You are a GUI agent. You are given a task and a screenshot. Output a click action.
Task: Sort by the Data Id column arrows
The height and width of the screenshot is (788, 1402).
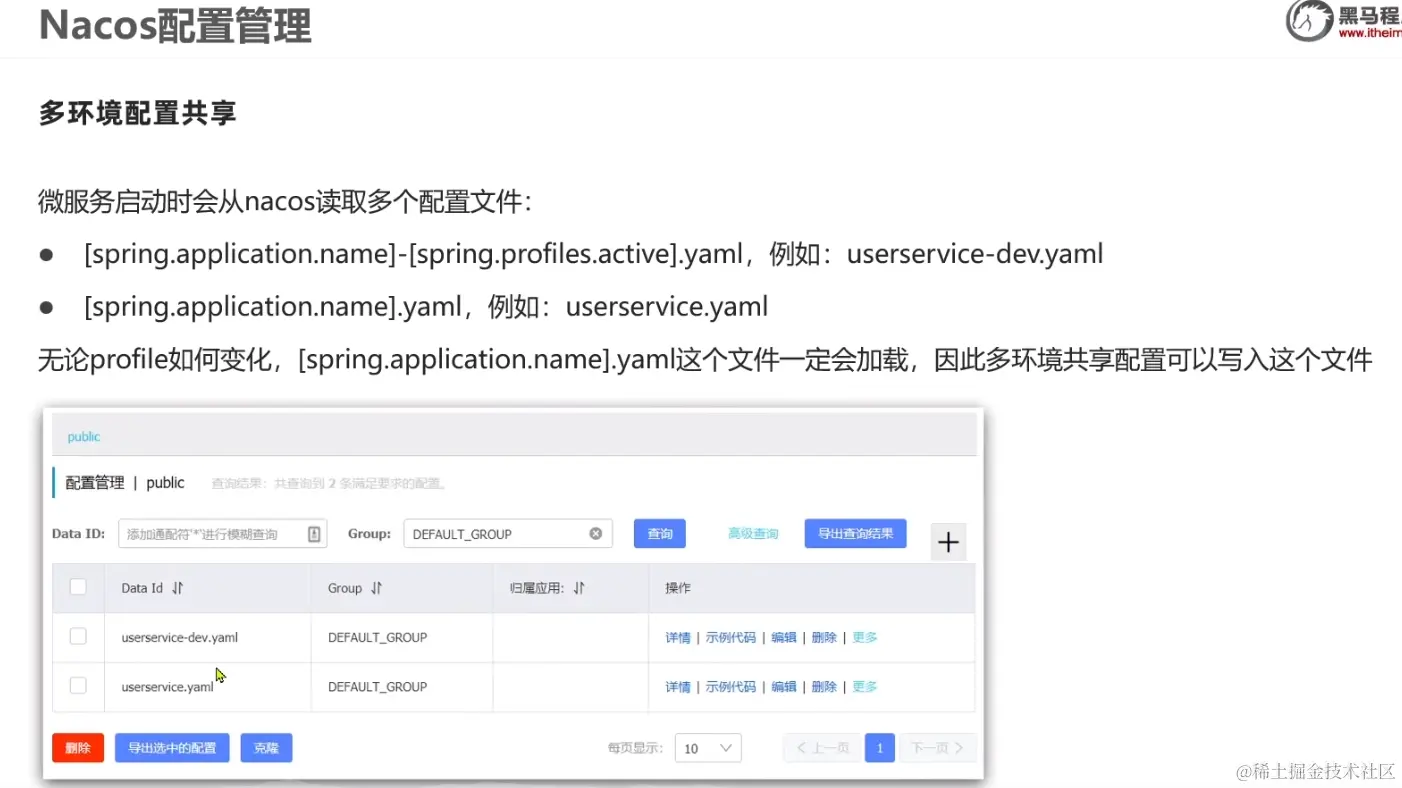[178, 588]
